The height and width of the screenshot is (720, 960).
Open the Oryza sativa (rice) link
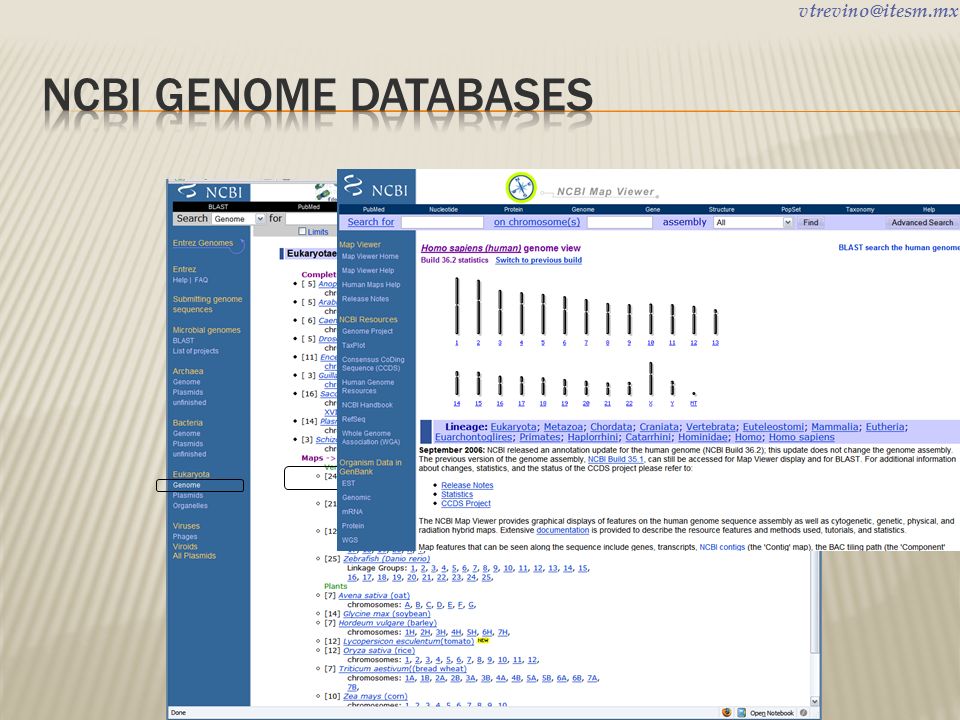pyautogui.click(x=379, y=650)
